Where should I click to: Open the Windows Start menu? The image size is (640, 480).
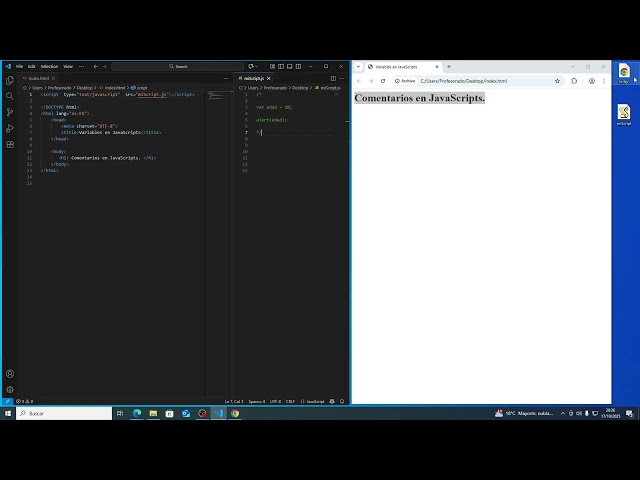pos(8,413)
